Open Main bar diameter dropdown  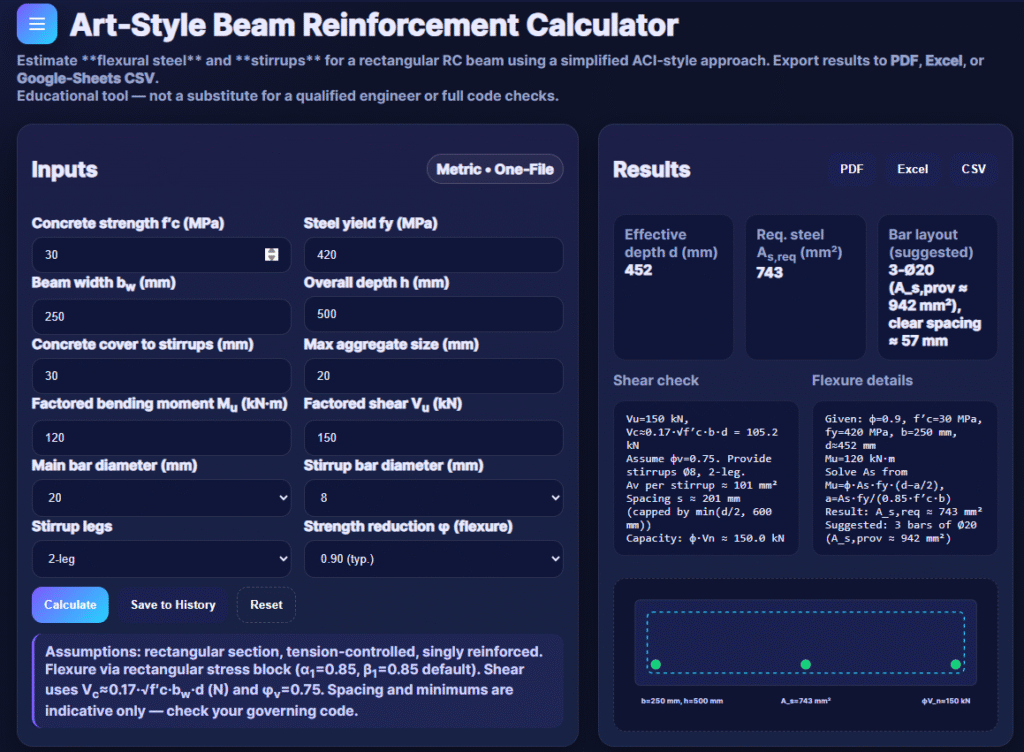pos(161,498)
